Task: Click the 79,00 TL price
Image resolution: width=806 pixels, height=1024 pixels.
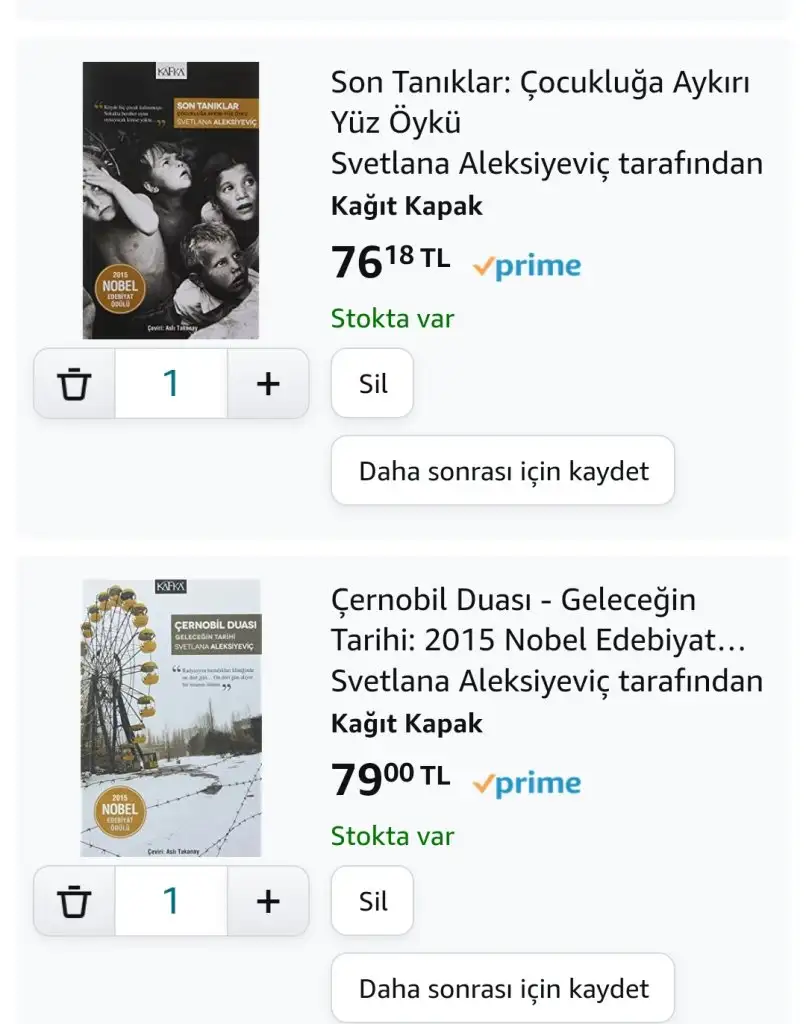Action: [x=391, y=778]
